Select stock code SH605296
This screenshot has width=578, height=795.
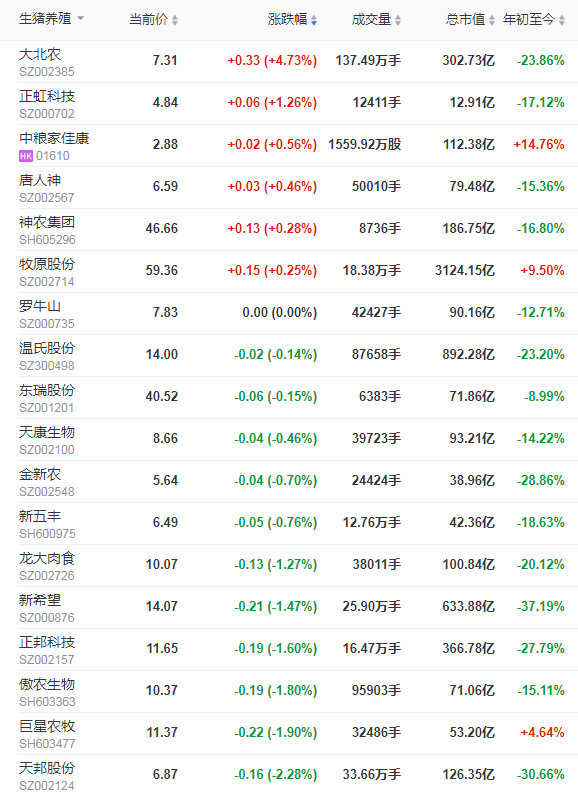(47, 240)
